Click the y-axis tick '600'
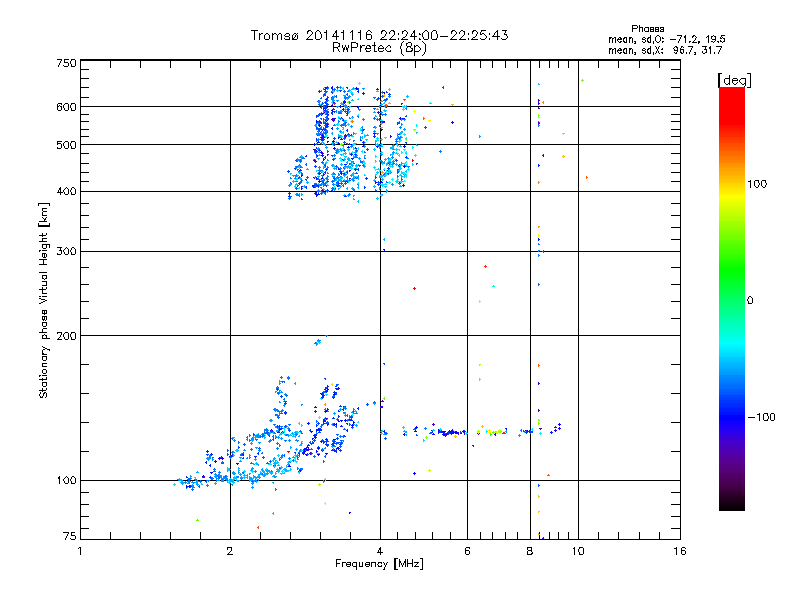 click(66, 107)
